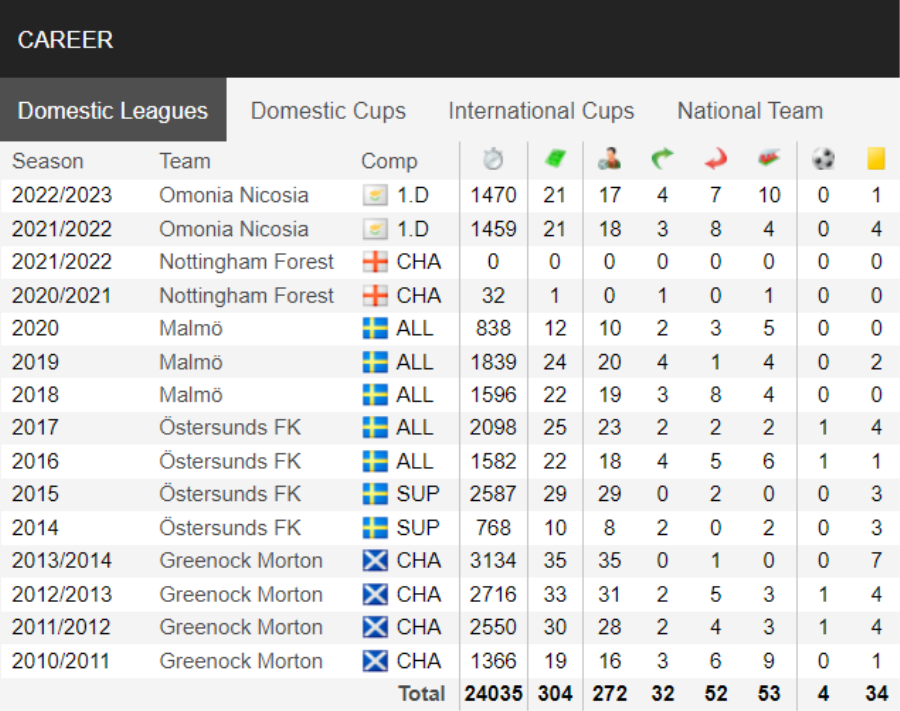
Task: Click the soccer ball goals icon
Action: point(823,160)
